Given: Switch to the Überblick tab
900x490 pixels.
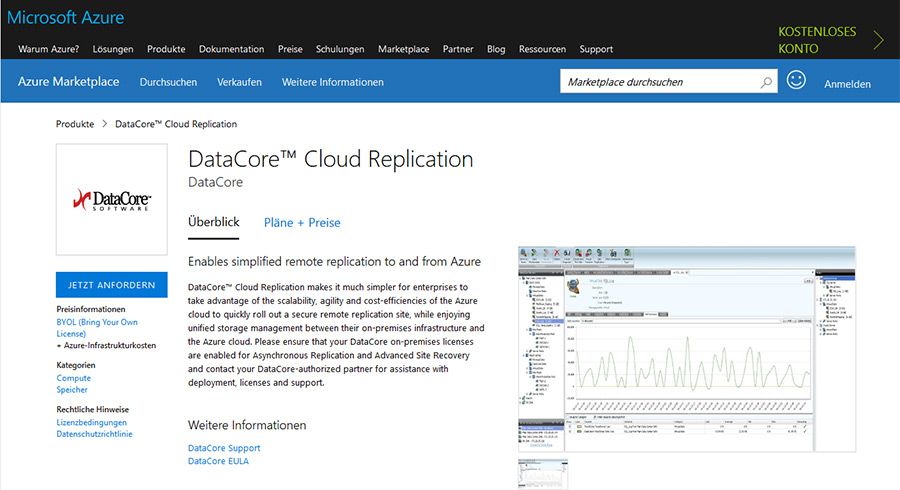Looking at the screenshot, I should [214, 223].
